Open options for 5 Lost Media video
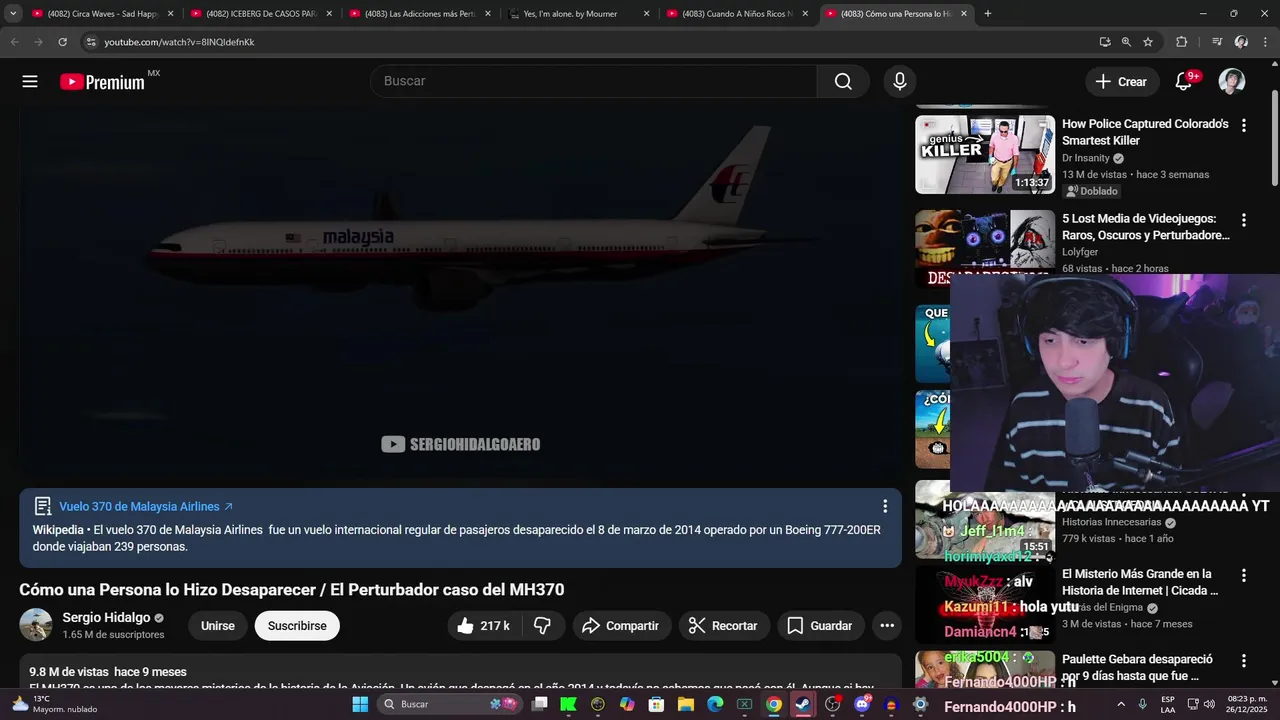 point(1244,220)
